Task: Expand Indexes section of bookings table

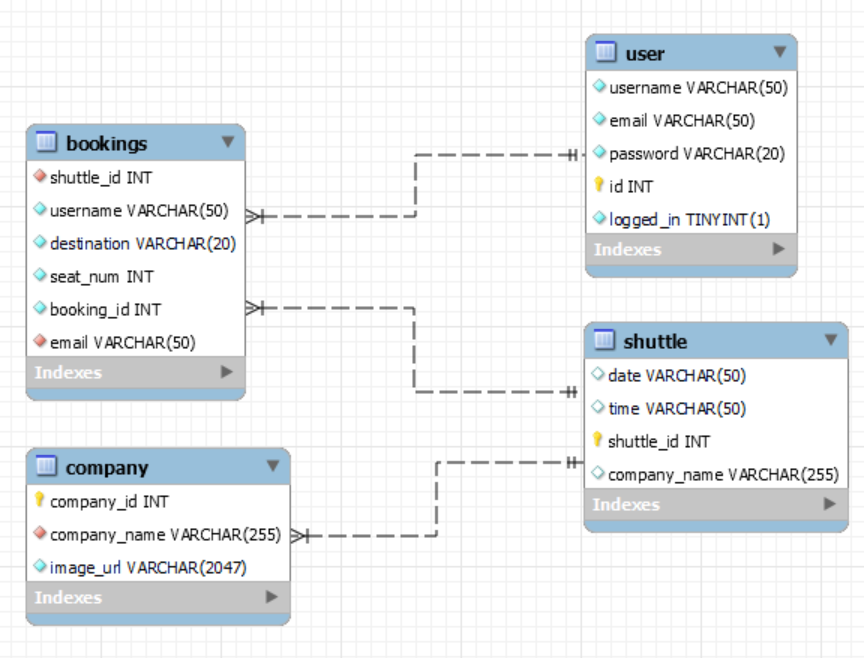Action: point(226,372)
